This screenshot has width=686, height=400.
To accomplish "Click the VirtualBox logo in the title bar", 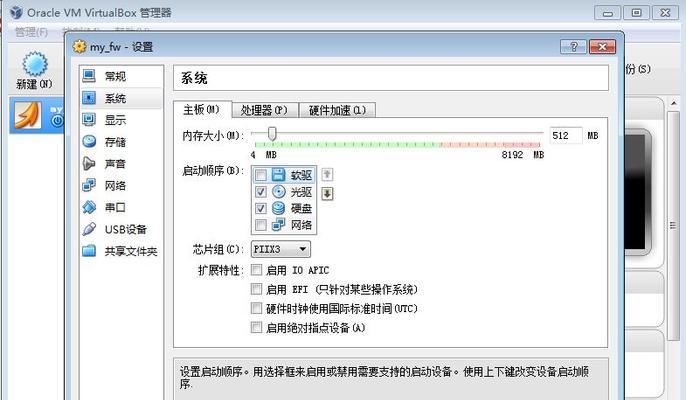I will point(16,12).
